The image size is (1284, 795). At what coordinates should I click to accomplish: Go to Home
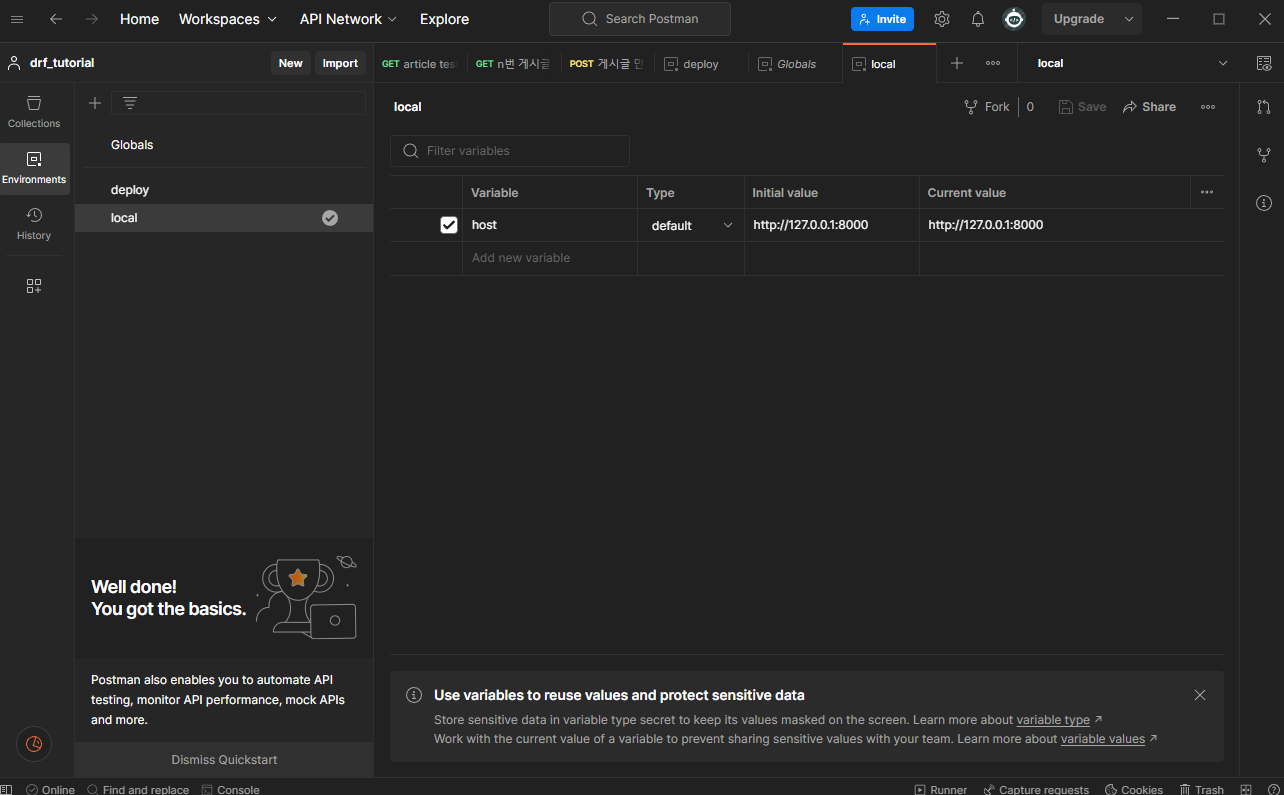pyautogui.click(x=139, y=19)
